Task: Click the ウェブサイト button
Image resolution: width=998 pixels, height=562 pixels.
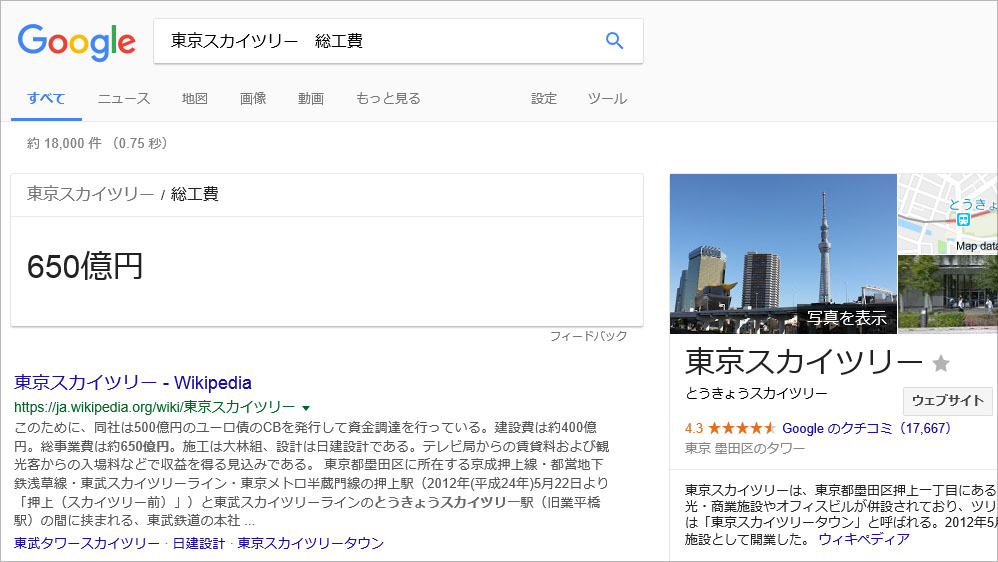Action: click(948, 400)
